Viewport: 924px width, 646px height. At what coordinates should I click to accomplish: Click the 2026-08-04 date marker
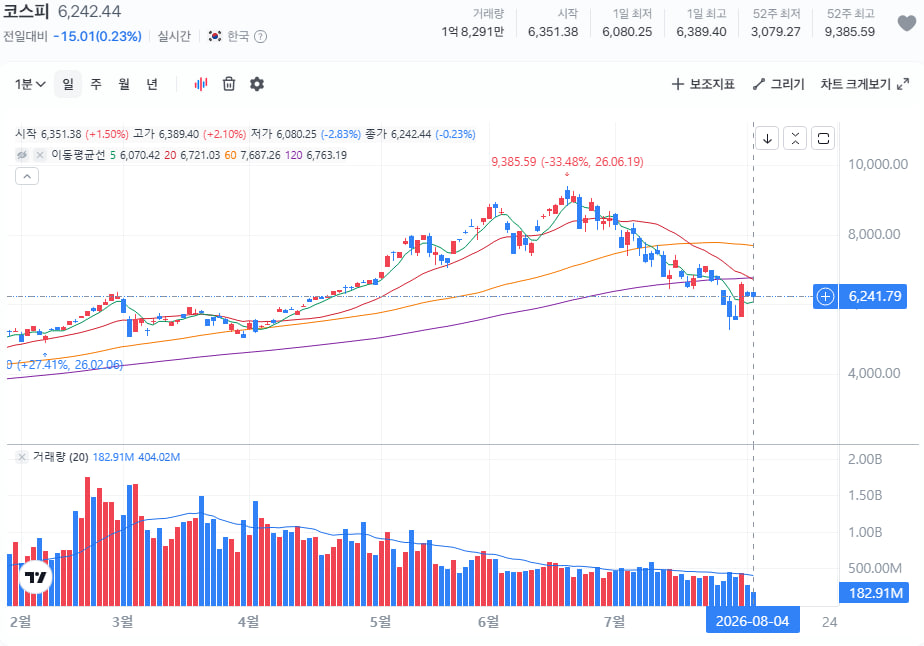[x=753, y=621]
